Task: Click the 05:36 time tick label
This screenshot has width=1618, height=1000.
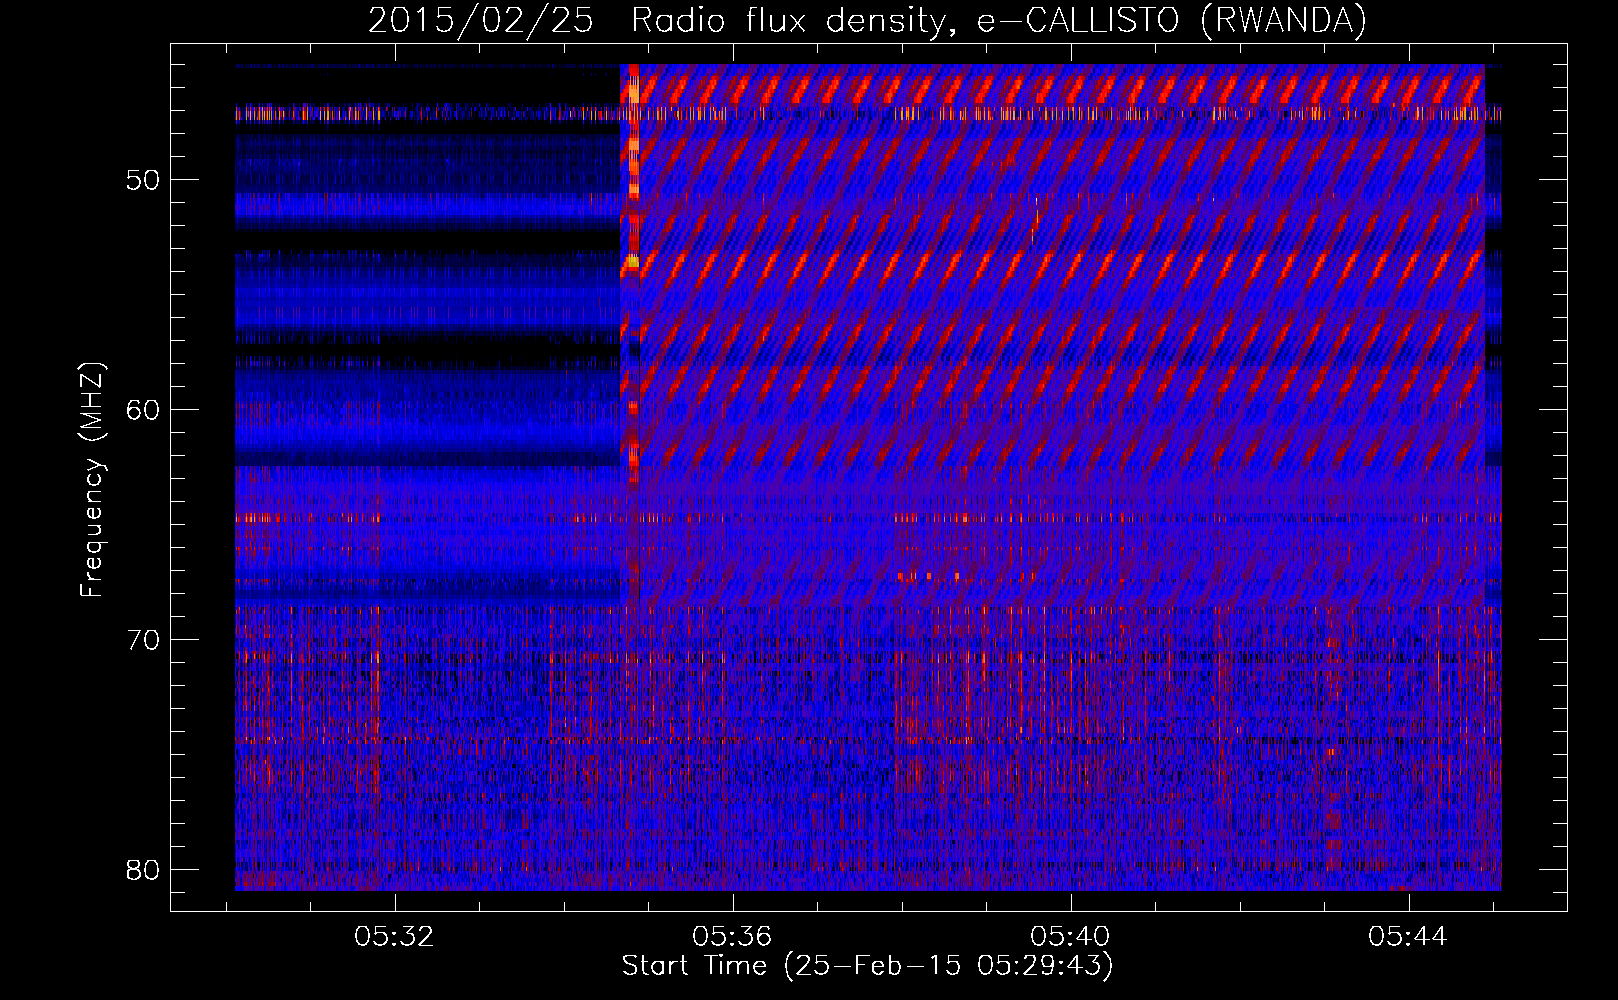Action: tap(732, 937)
